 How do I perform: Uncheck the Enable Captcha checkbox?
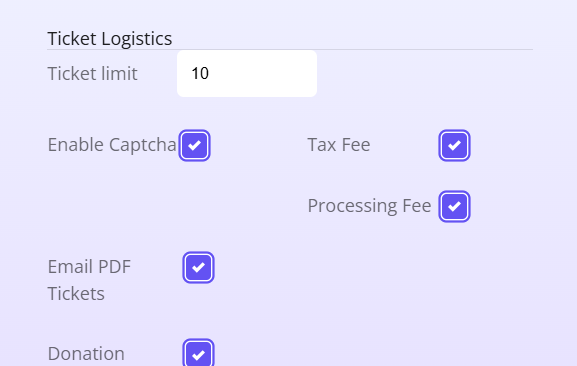(194, 145)
